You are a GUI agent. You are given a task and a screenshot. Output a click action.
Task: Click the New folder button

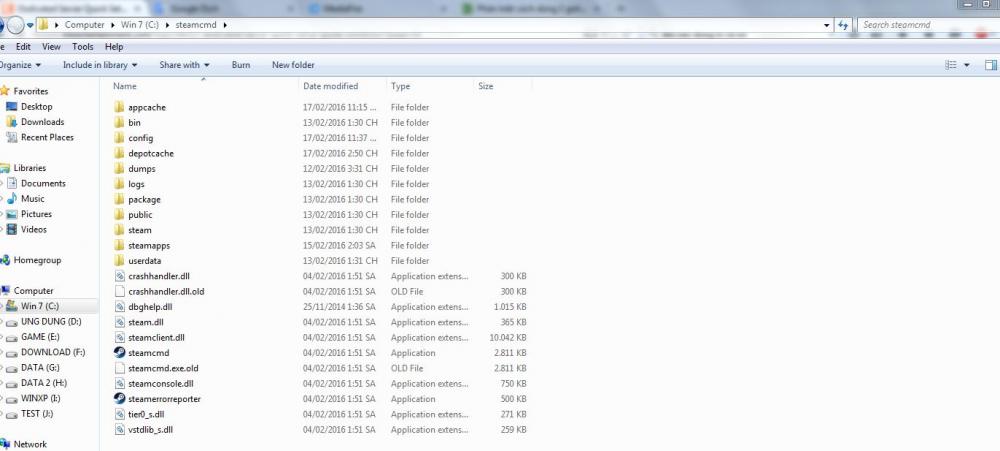coord(293,65)
